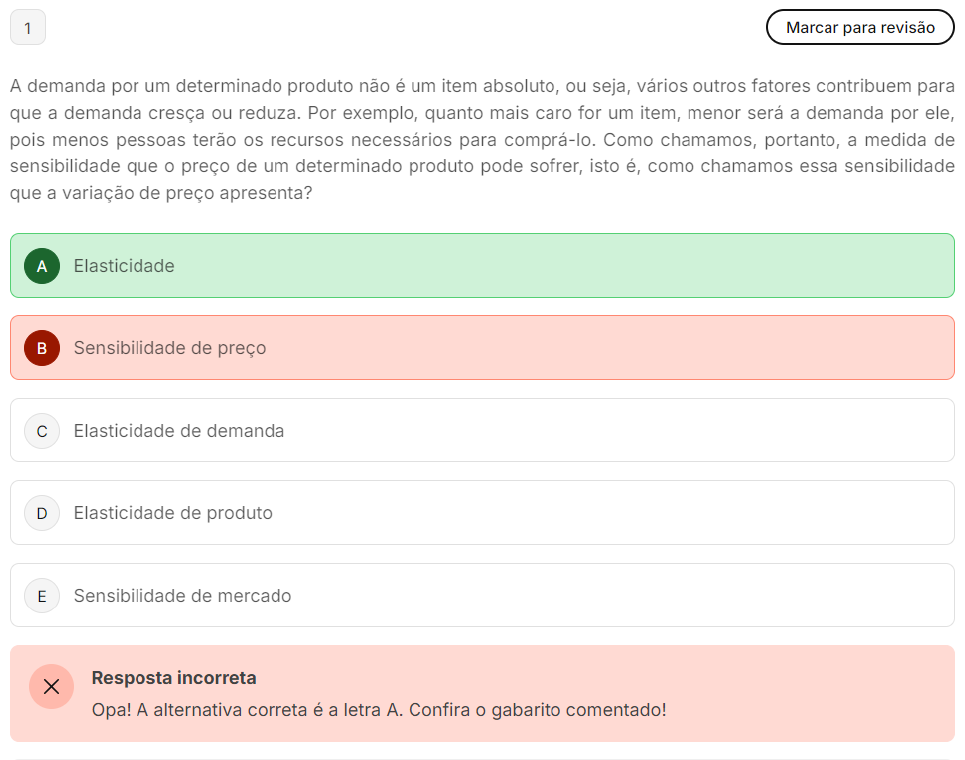The width and height of the screenshot is (965, 760).
Task: Click the 'Resposta incorreta' heading
Action: (x=174, y=678)
